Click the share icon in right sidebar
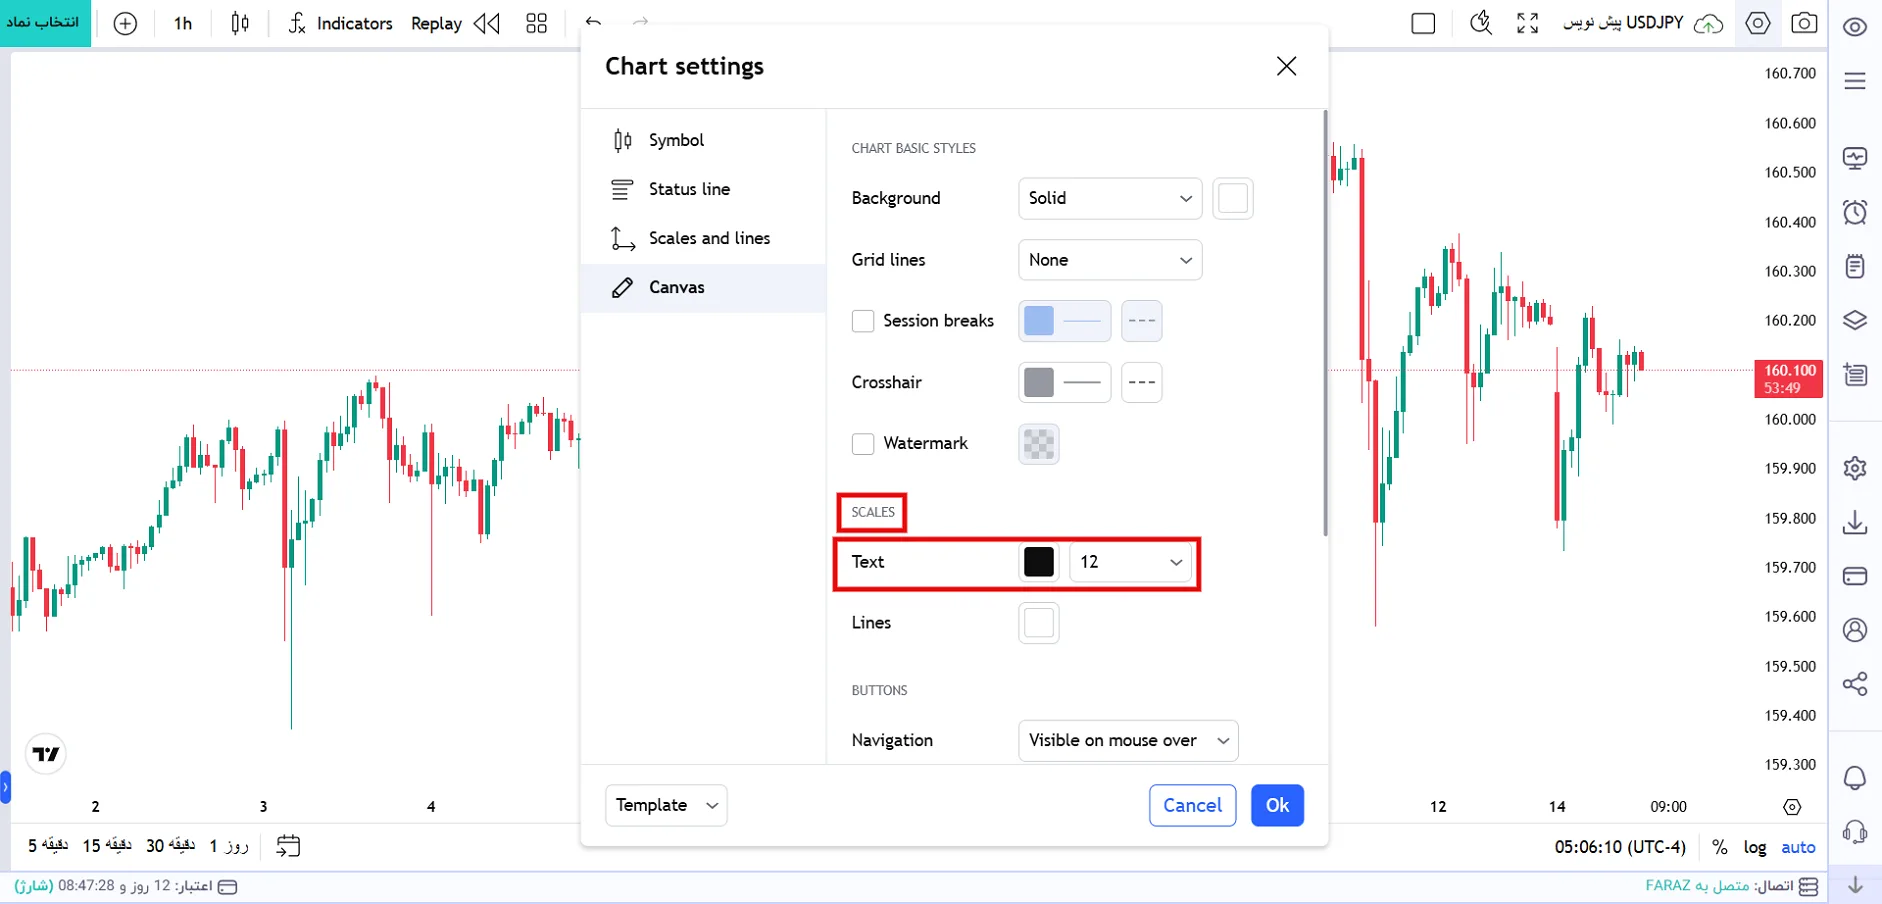This screenshot has width=1882, height=904. pos(1855,684)
